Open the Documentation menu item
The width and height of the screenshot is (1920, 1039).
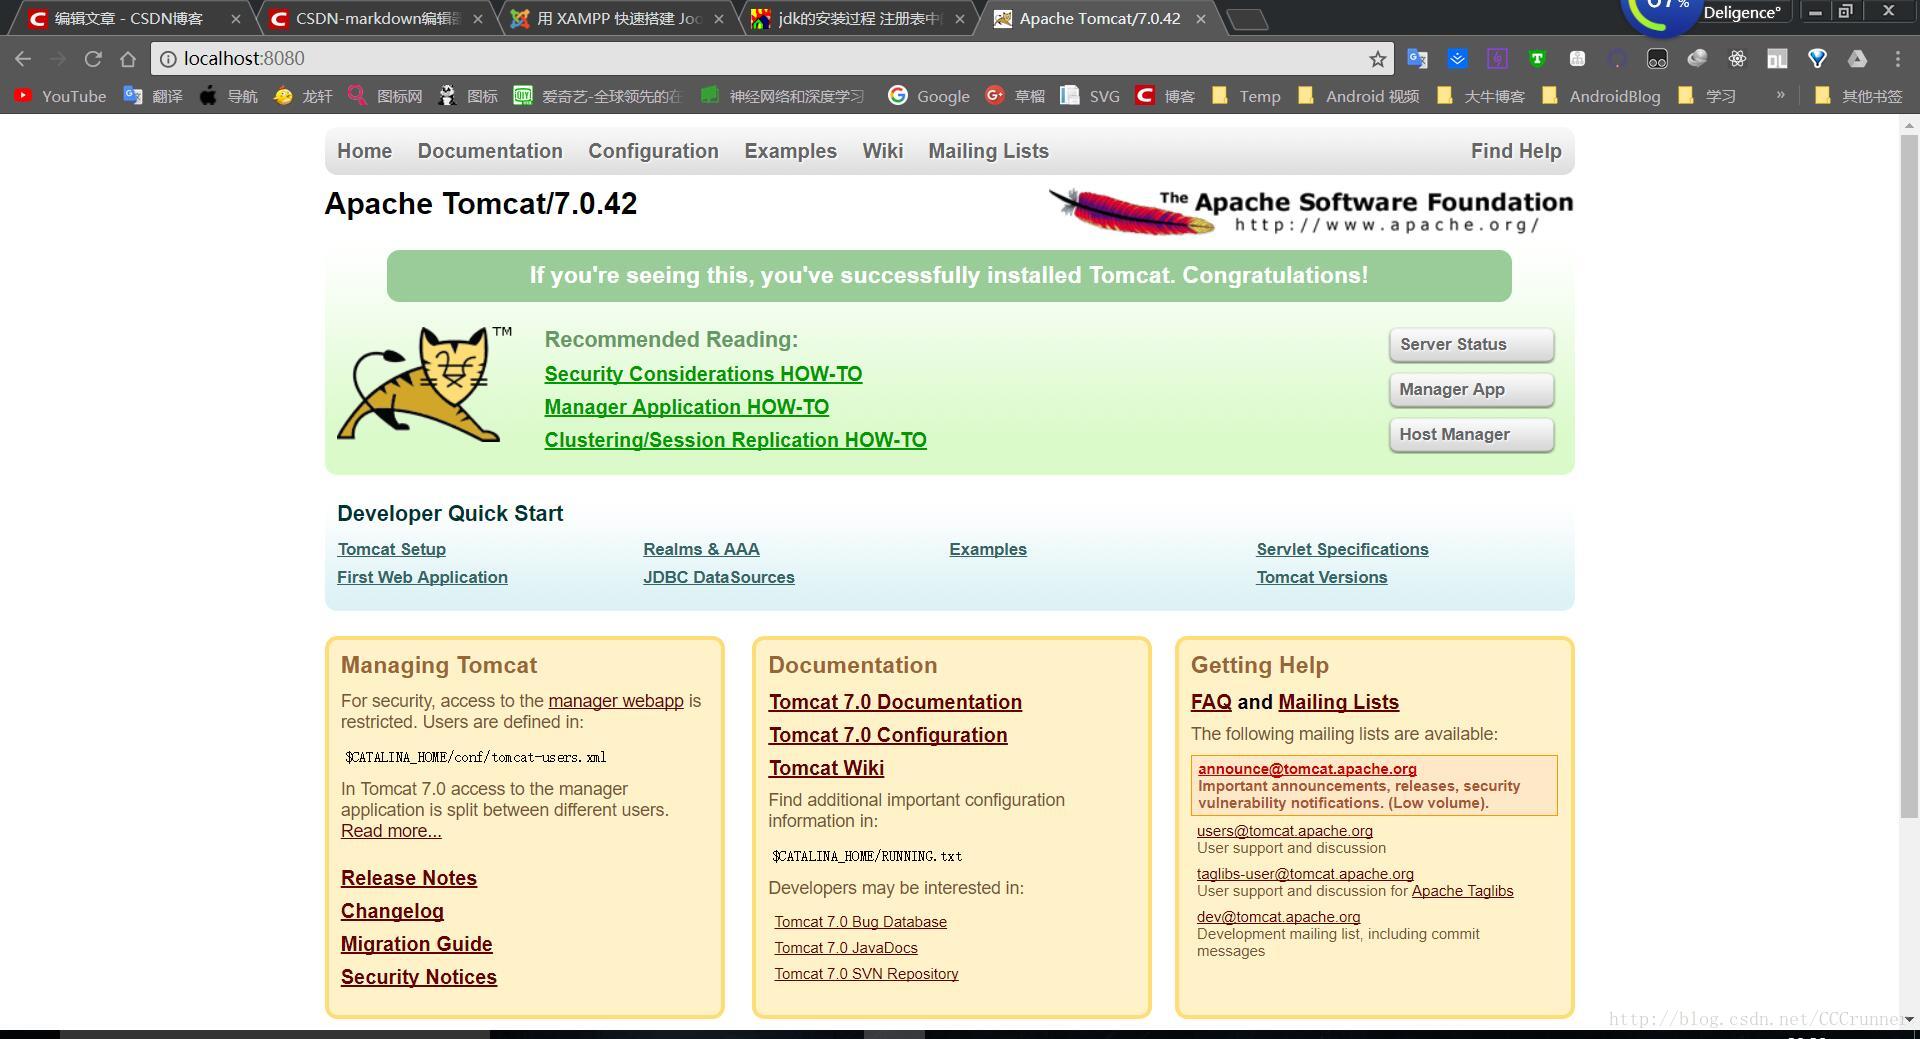pos(490,151)
